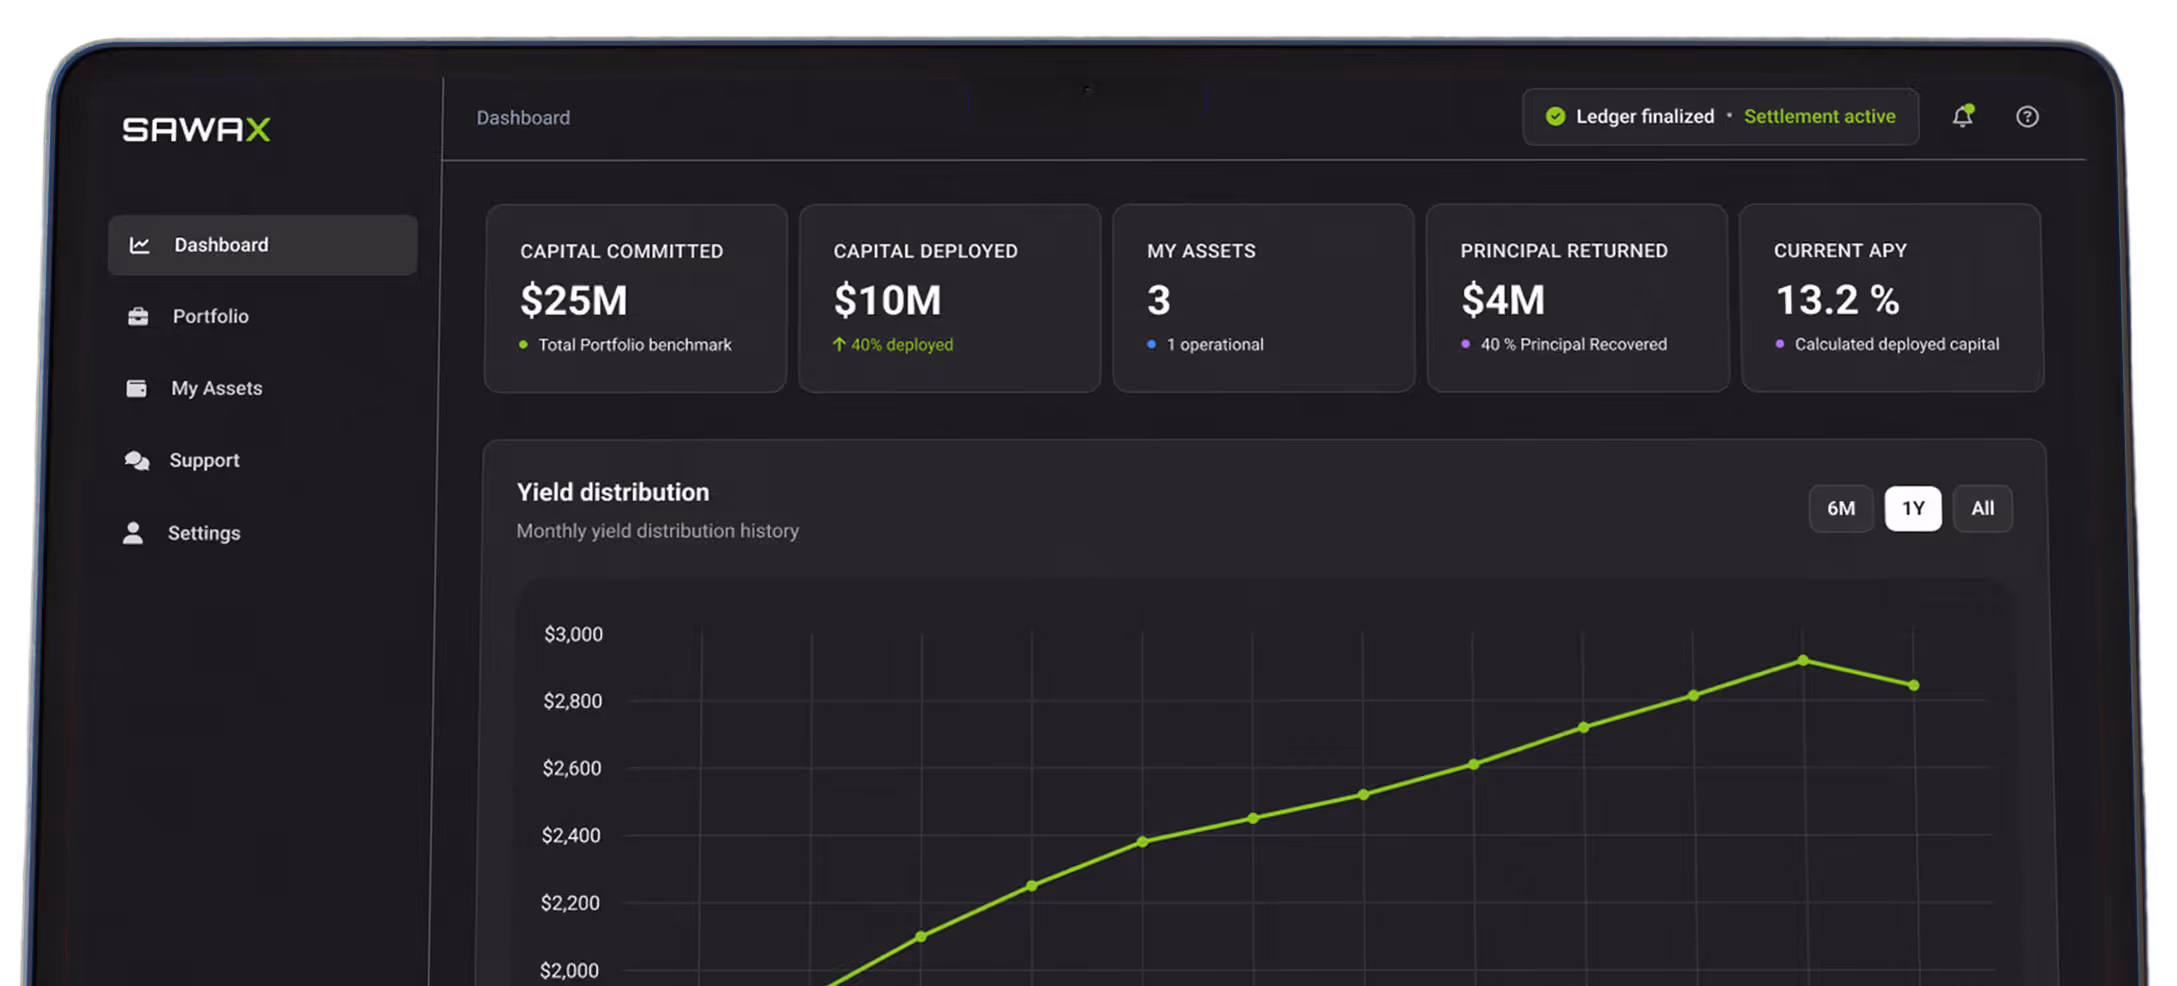This screenshot has width=2177, height=986.
Task: Click the Ledger finalized status text
Action: pyautogui.click(x=1645, y=116)
